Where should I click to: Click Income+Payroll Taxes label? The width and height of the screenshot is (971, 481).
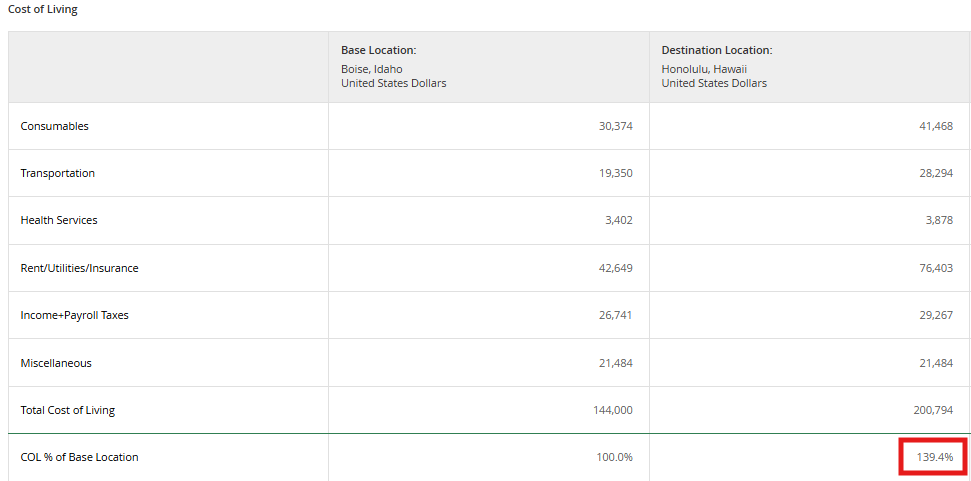pos(74,315)
